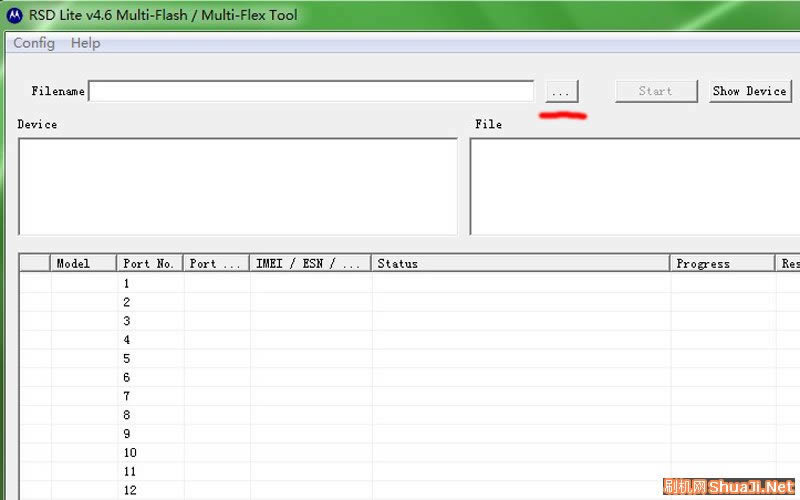Click the Filename text input field
This screenshot has height=500, width=800.
(x=311, y=91)
